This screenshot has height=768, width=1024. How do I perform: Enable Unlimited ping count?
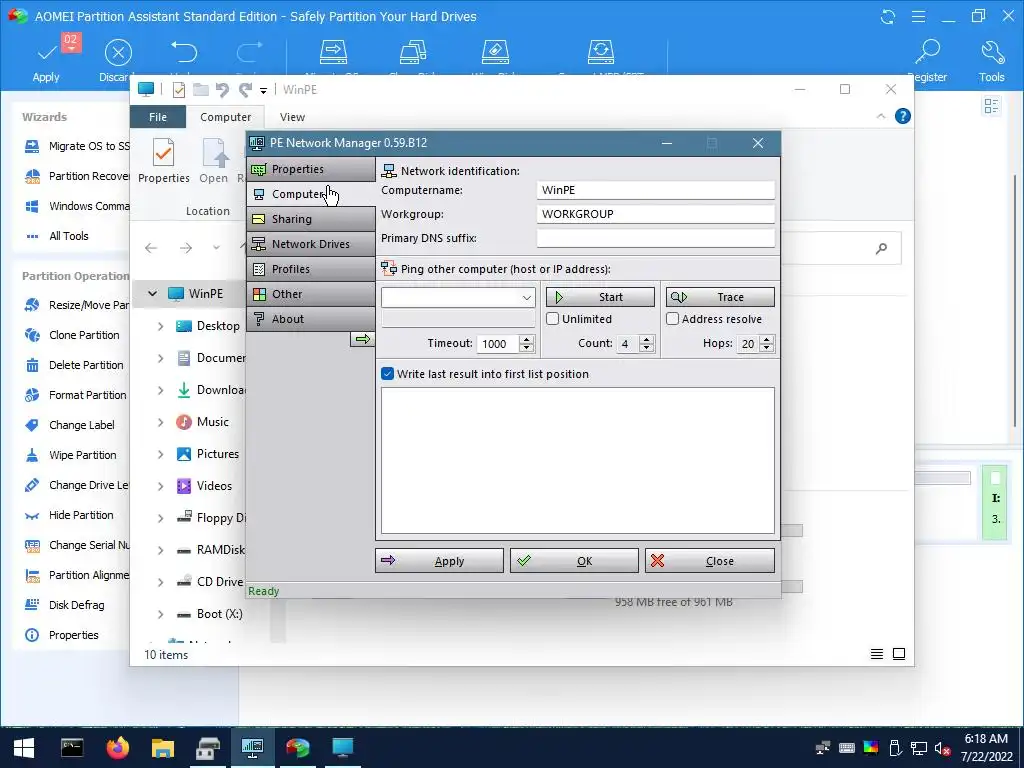552,319
